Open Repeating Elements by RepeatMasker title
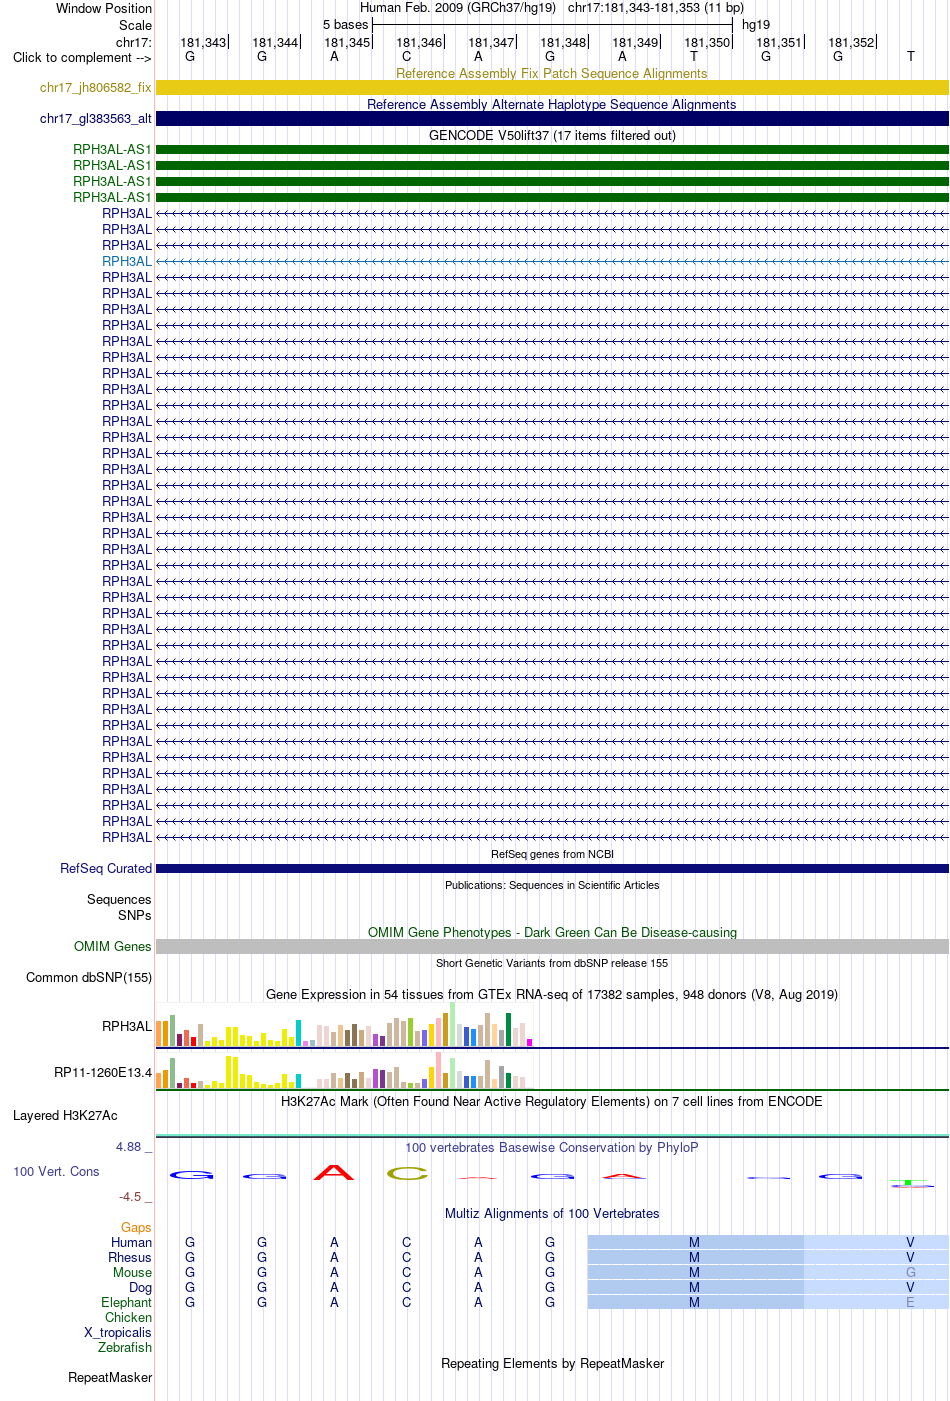The height and width of the screenshot is (1401, 950). coord(552,1363)
